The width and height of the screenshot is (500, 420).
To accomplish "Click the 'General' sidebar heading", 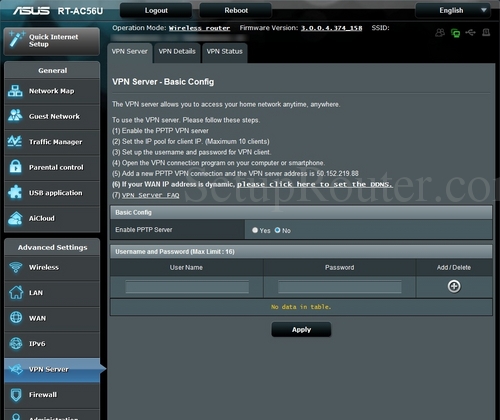I will (52, 70).
